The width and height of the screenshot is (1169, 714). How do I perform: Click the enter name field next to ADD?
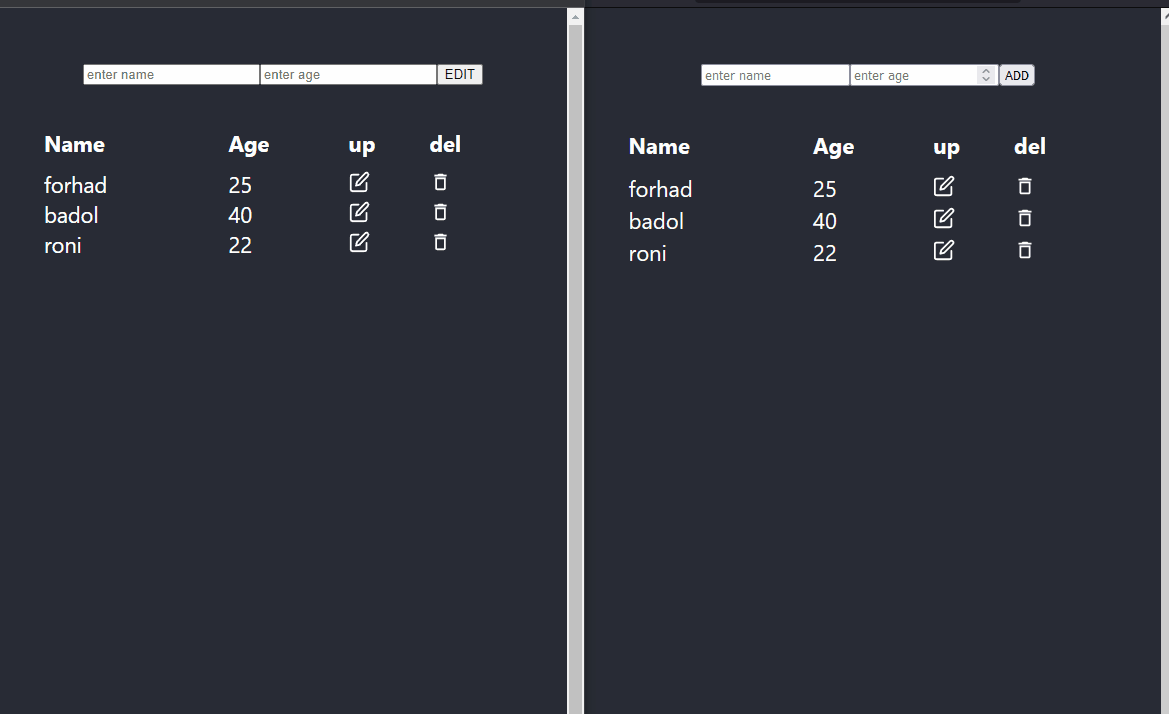tap(774, 74)
